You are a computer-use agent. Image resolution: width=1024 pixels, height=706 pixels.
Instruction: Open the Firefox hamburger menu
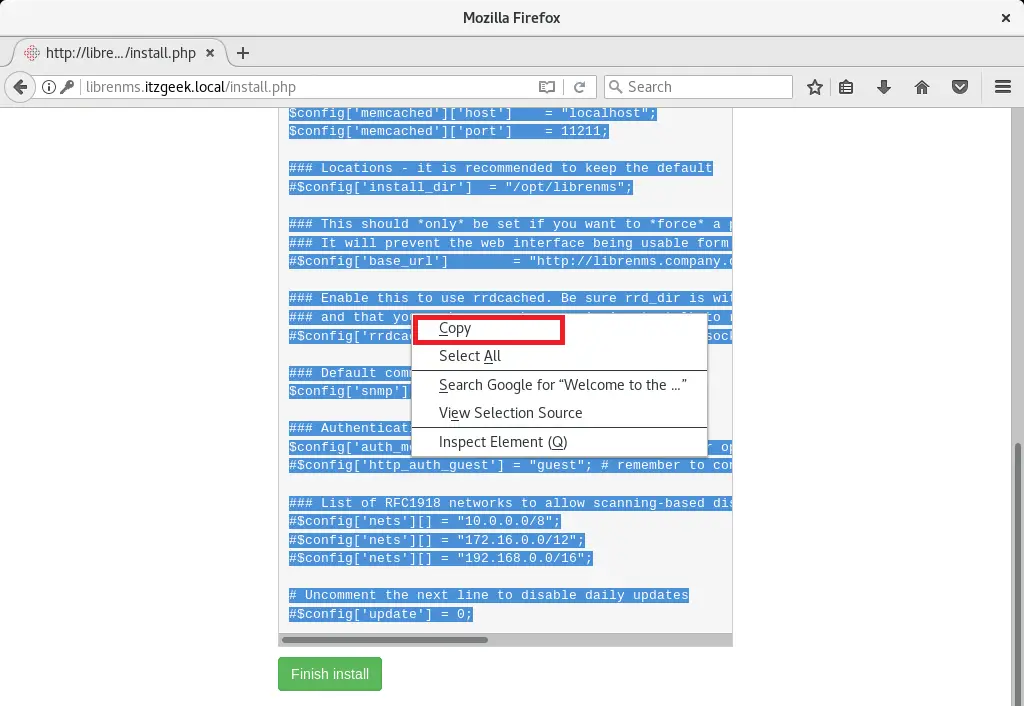click(x=1003, y=87)
